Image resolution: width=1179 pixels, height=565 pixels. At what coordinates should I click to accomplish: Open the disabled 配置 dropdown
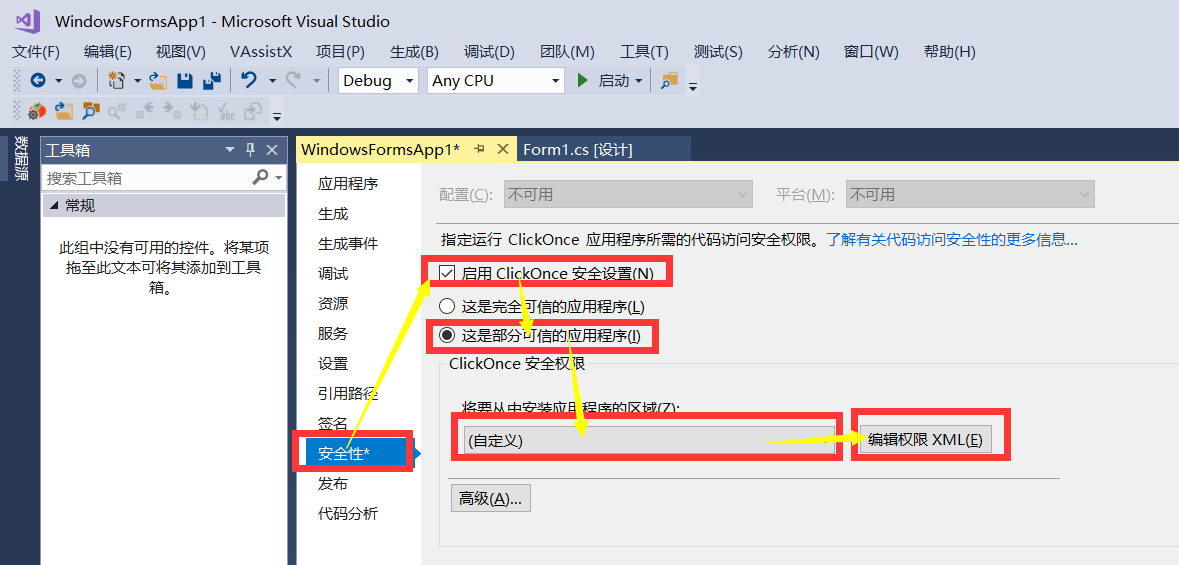(628, 195)
